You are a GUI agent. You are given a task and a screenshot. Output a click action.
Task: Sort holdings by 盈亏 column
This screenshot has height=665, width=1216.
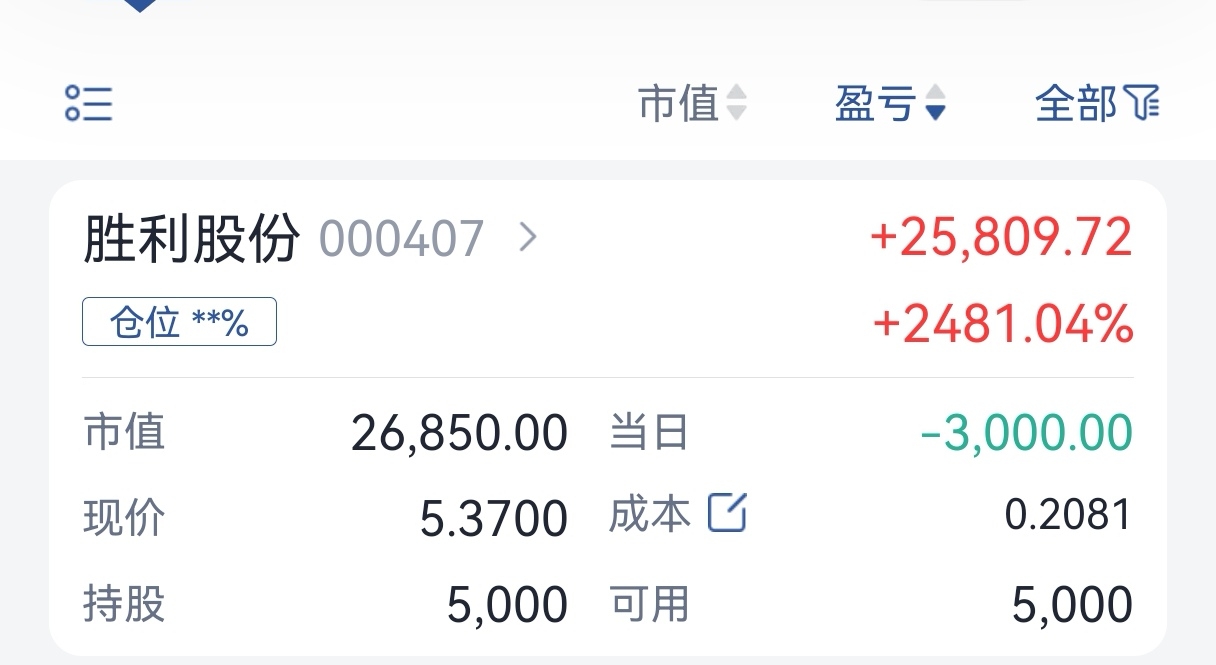(875, 102)
